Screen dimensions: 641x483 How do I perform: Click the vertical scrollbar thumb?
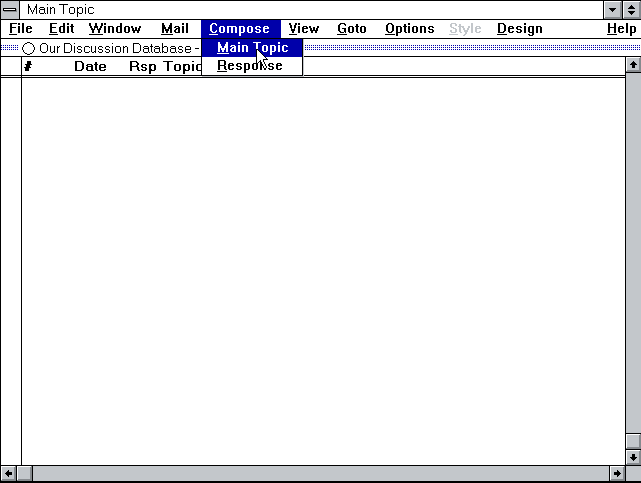[x=632, y=441]
